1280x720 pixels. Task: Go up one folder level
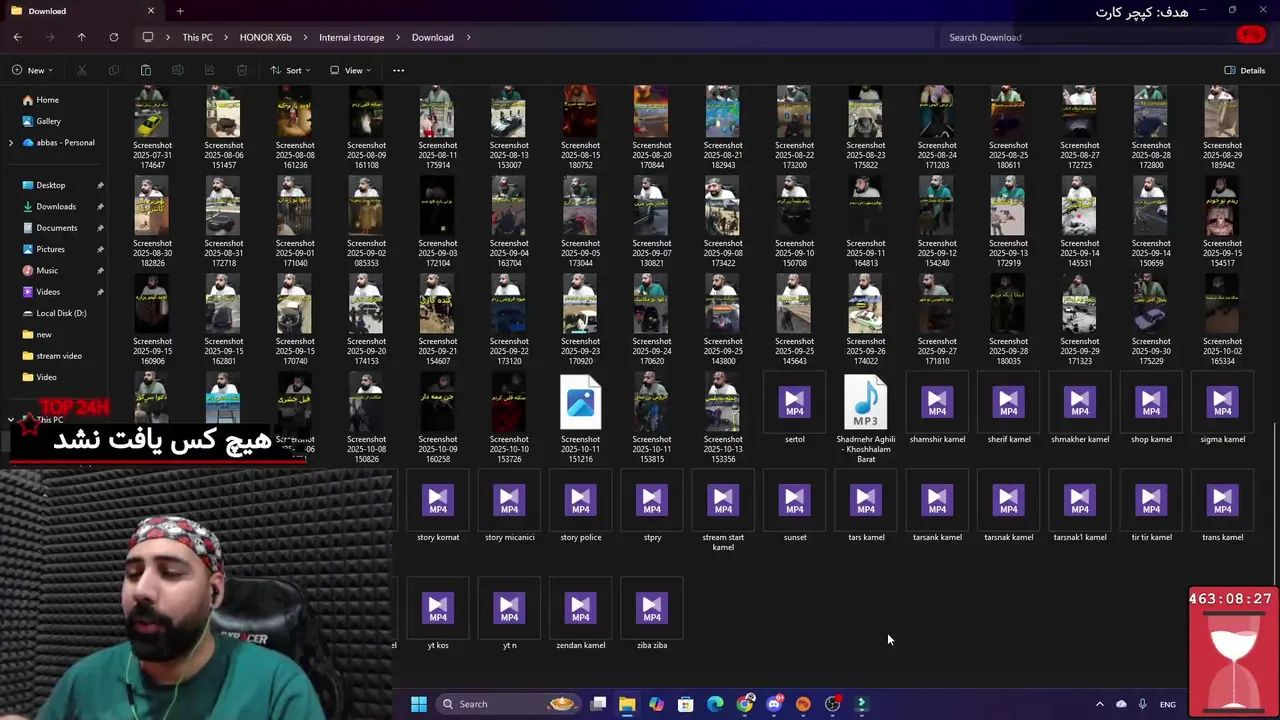[x=82, y=37]
